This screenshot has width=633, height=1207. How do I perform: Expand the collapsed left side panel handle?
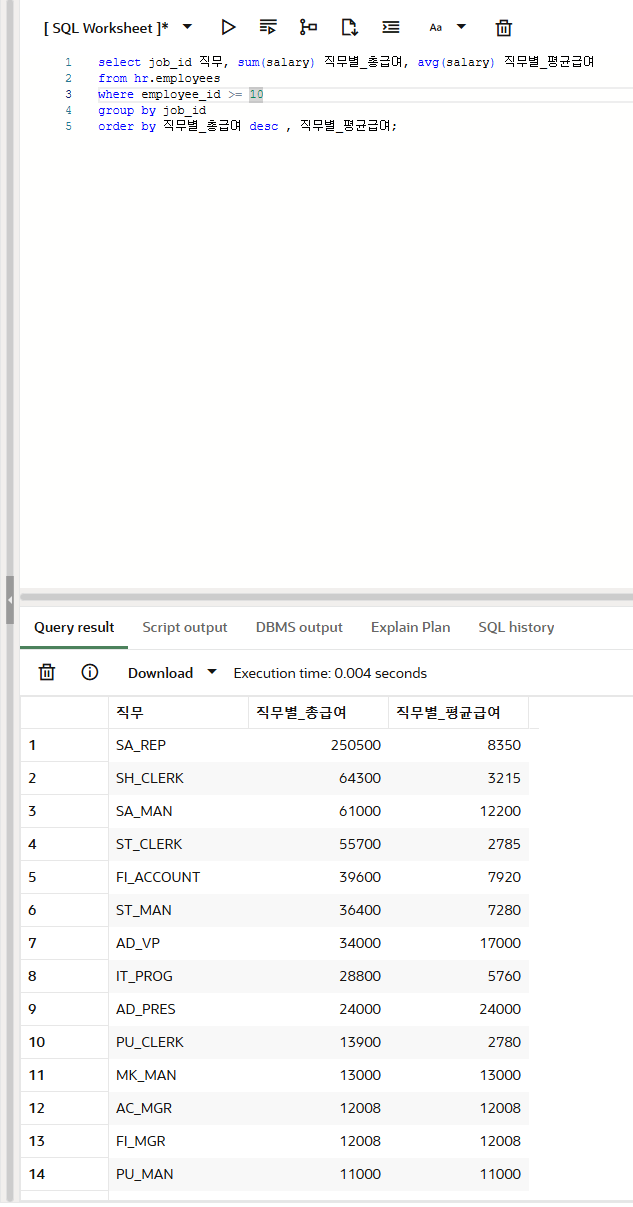[x=10, y=600]
